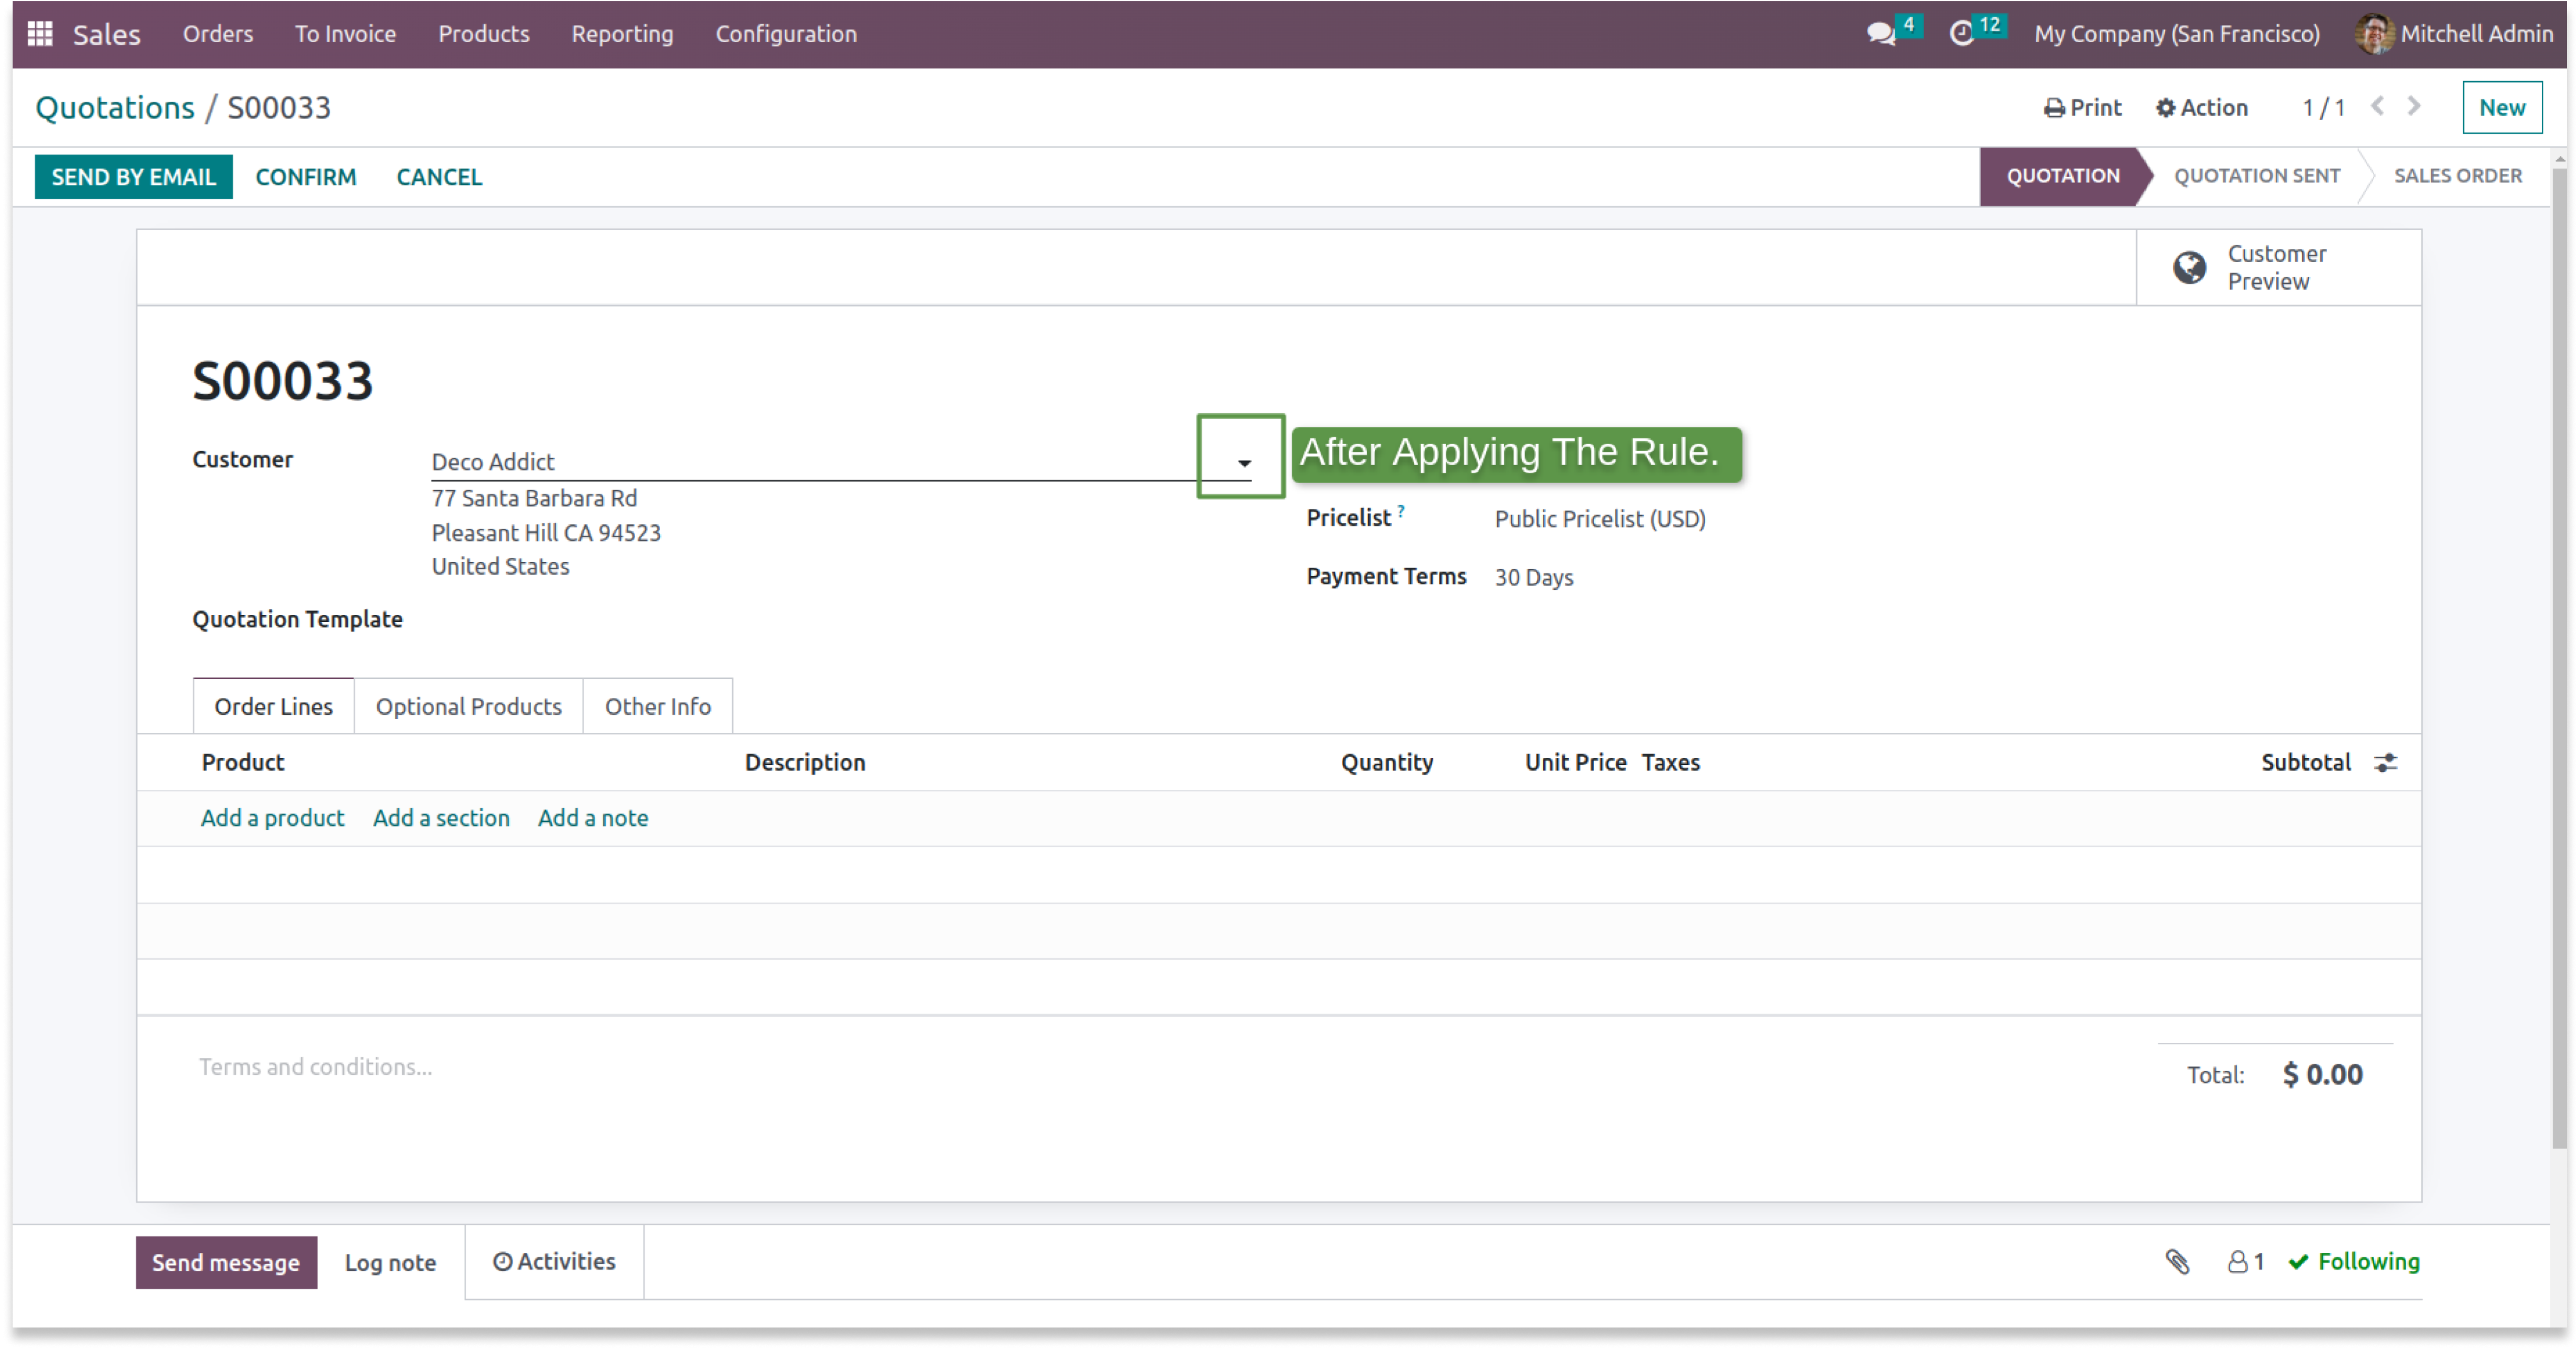
Task: Click the Subtotal column header
Action: pyautogui.click(x=2306, y=763)
